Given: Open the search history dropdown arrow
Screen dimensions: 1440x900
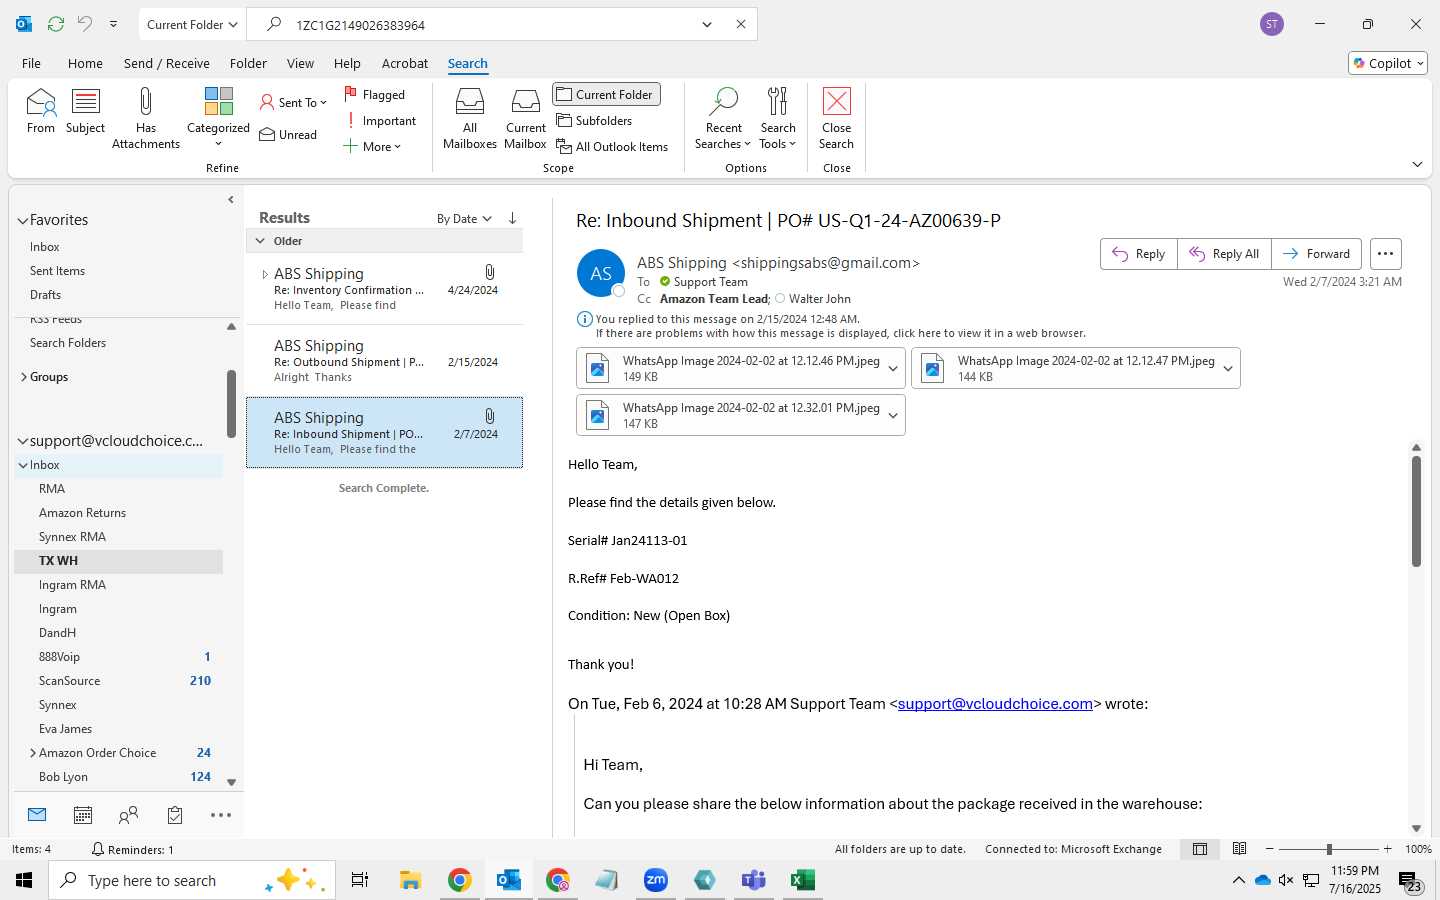Looking at the screenshot, I should 707,24.
